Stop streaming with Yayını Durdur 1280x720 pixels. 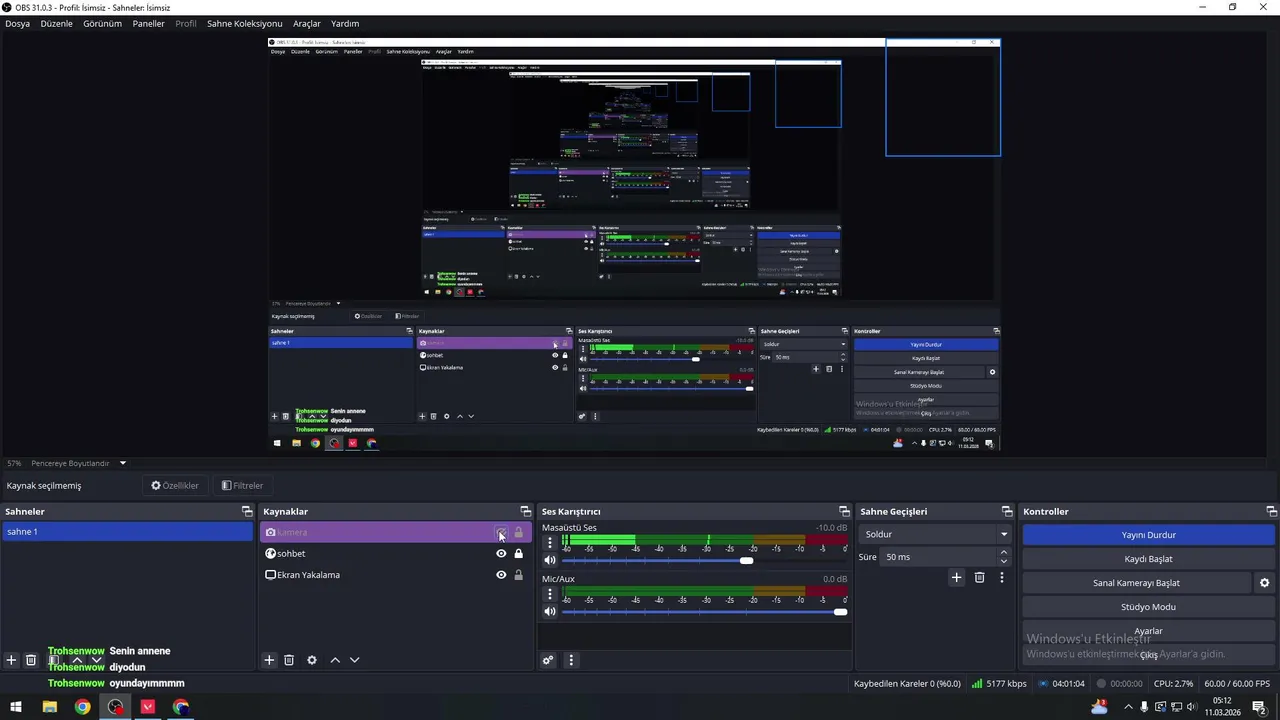click(x=1148, y=535)
